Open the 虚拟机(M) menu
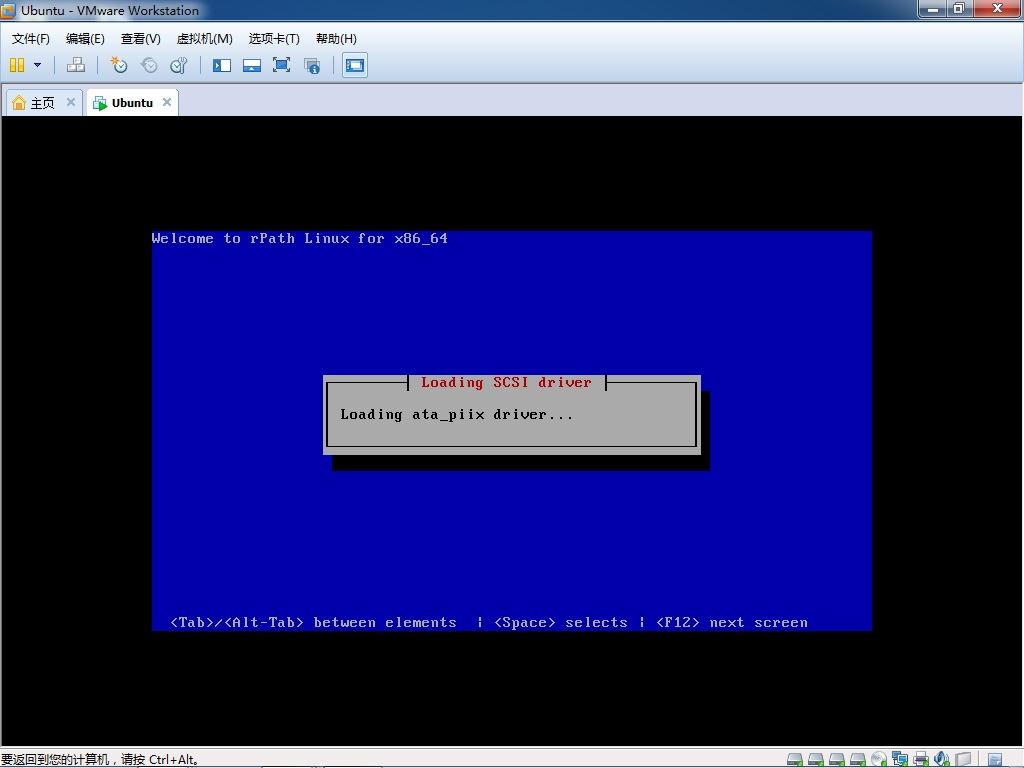Screen dimensions: 1024x768 (204, 39)
